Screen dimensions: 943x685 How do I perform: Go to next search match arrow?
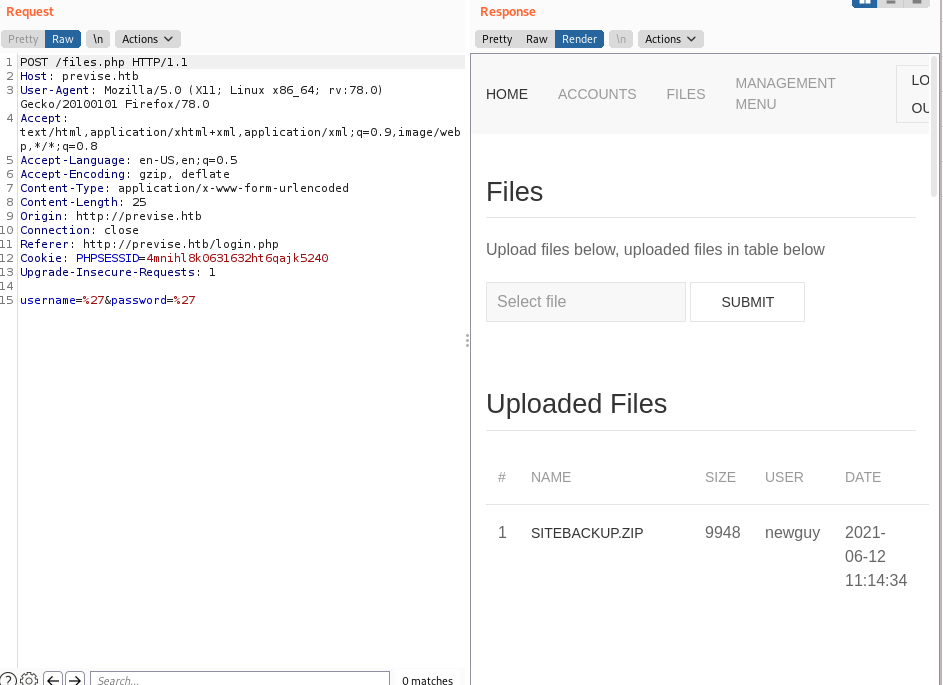pos(75,680)
